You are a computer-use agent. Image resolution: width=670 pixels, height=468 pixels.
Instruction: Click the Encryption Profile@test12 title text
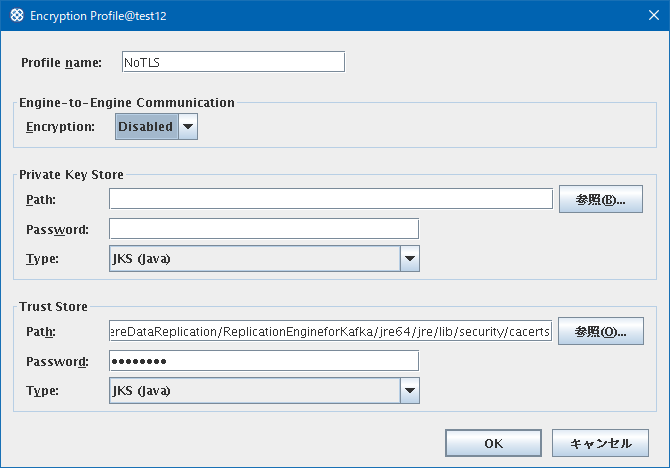click(98, 16)
